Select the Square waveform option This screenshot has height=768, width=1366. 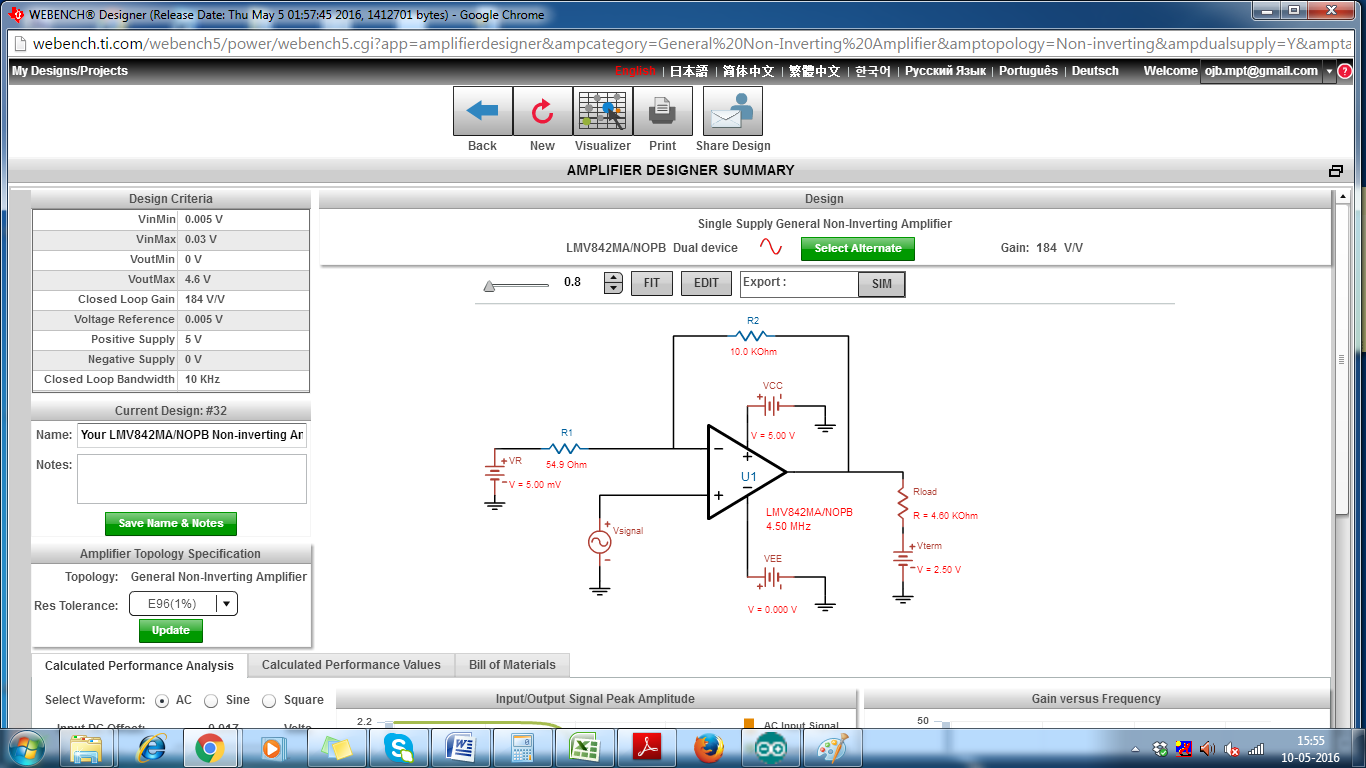coord(268,700)
